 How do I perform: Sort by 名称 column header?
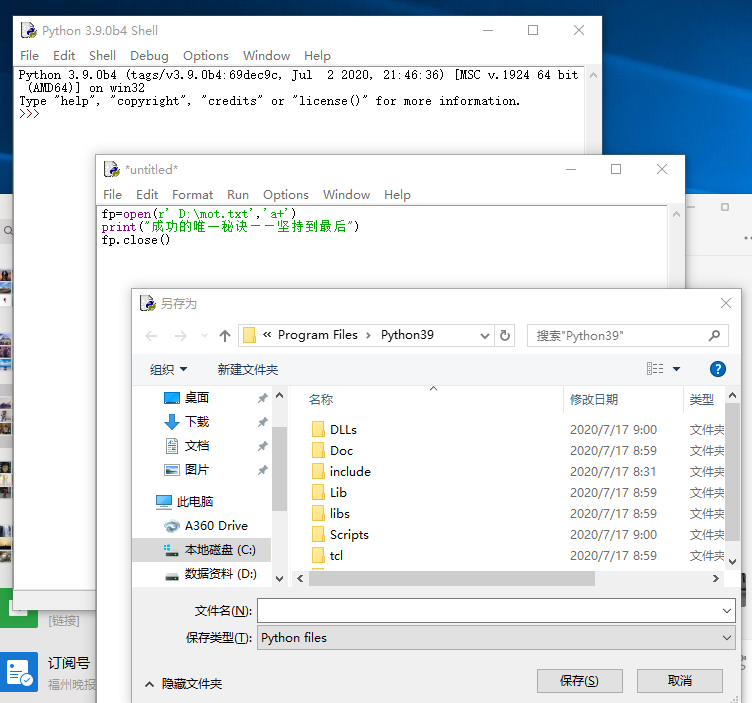tap(321, 399)
